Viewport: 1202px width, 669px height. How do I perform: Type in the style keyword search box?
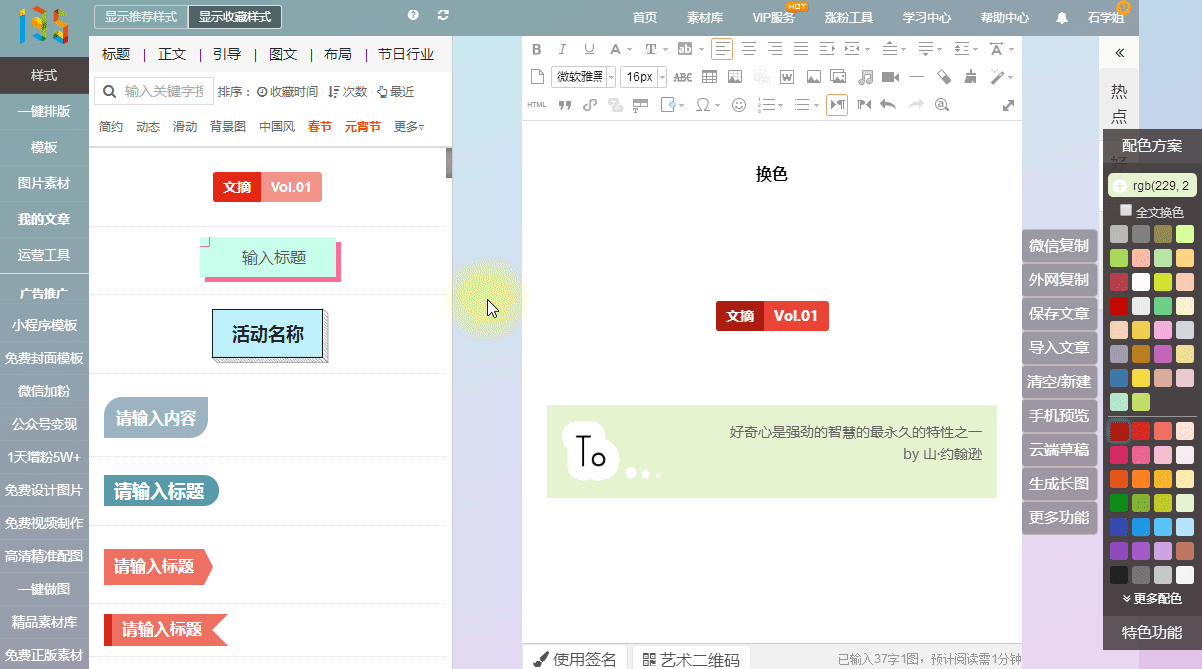pyautogui.click(x=166, y=92)
